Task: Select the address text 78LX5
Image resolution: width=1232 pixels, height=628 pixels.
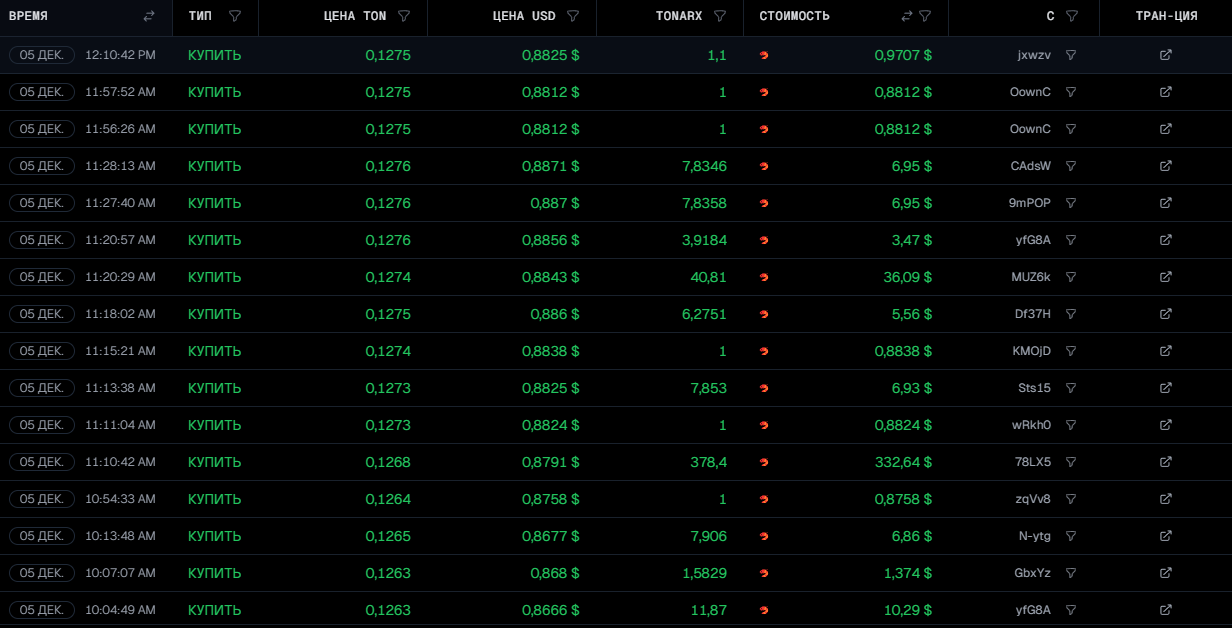Action: point(1033,462)
